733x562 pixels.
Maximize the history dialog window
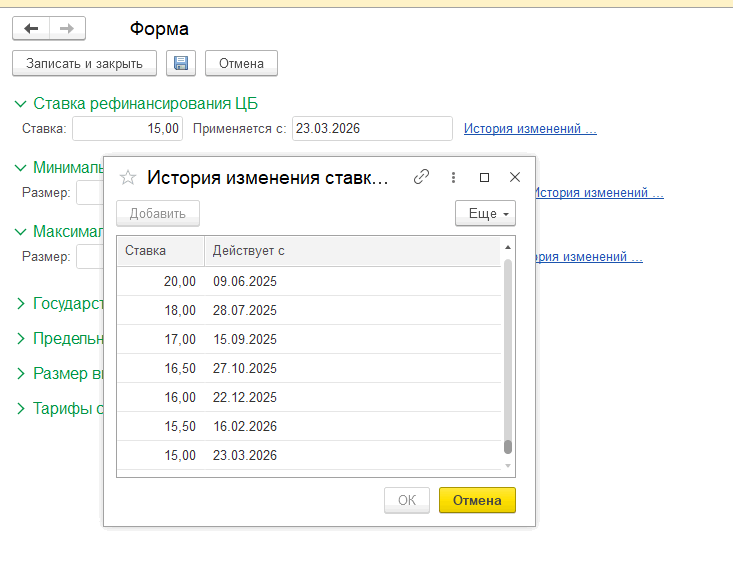pyautogui.click(x=484, y=177)
